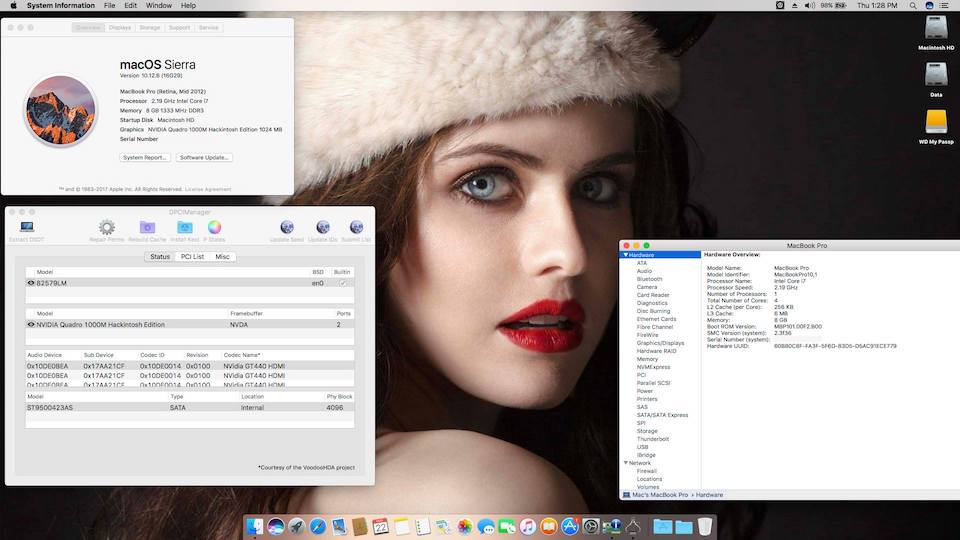Toggle eye icon beside NVIDIA Quadro 1000M
960x540 pixels.
(x=31, y=325)
